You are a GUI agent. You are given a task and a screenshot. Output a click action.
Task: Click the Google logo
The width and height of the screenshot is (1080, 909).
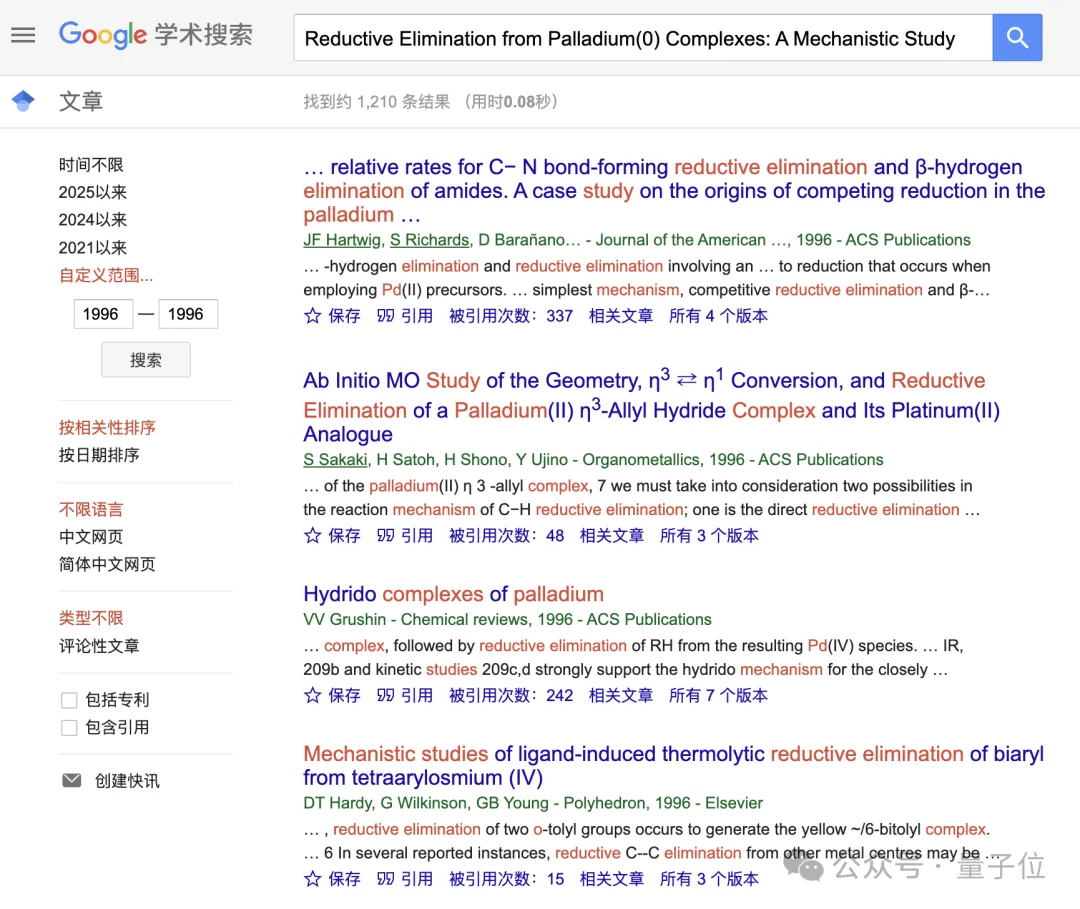(103, 35)
